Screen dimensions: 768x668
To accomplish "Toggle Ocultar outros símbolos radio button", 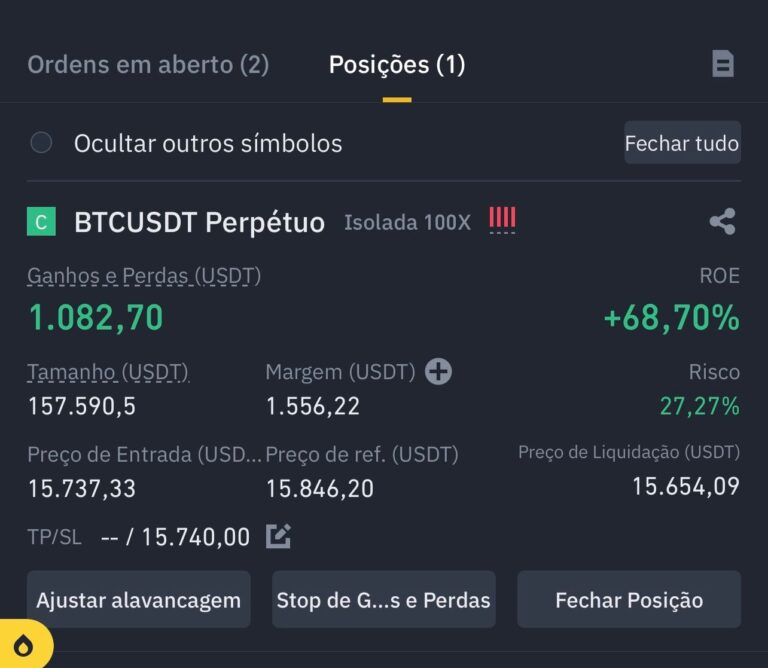I will 41,143.
